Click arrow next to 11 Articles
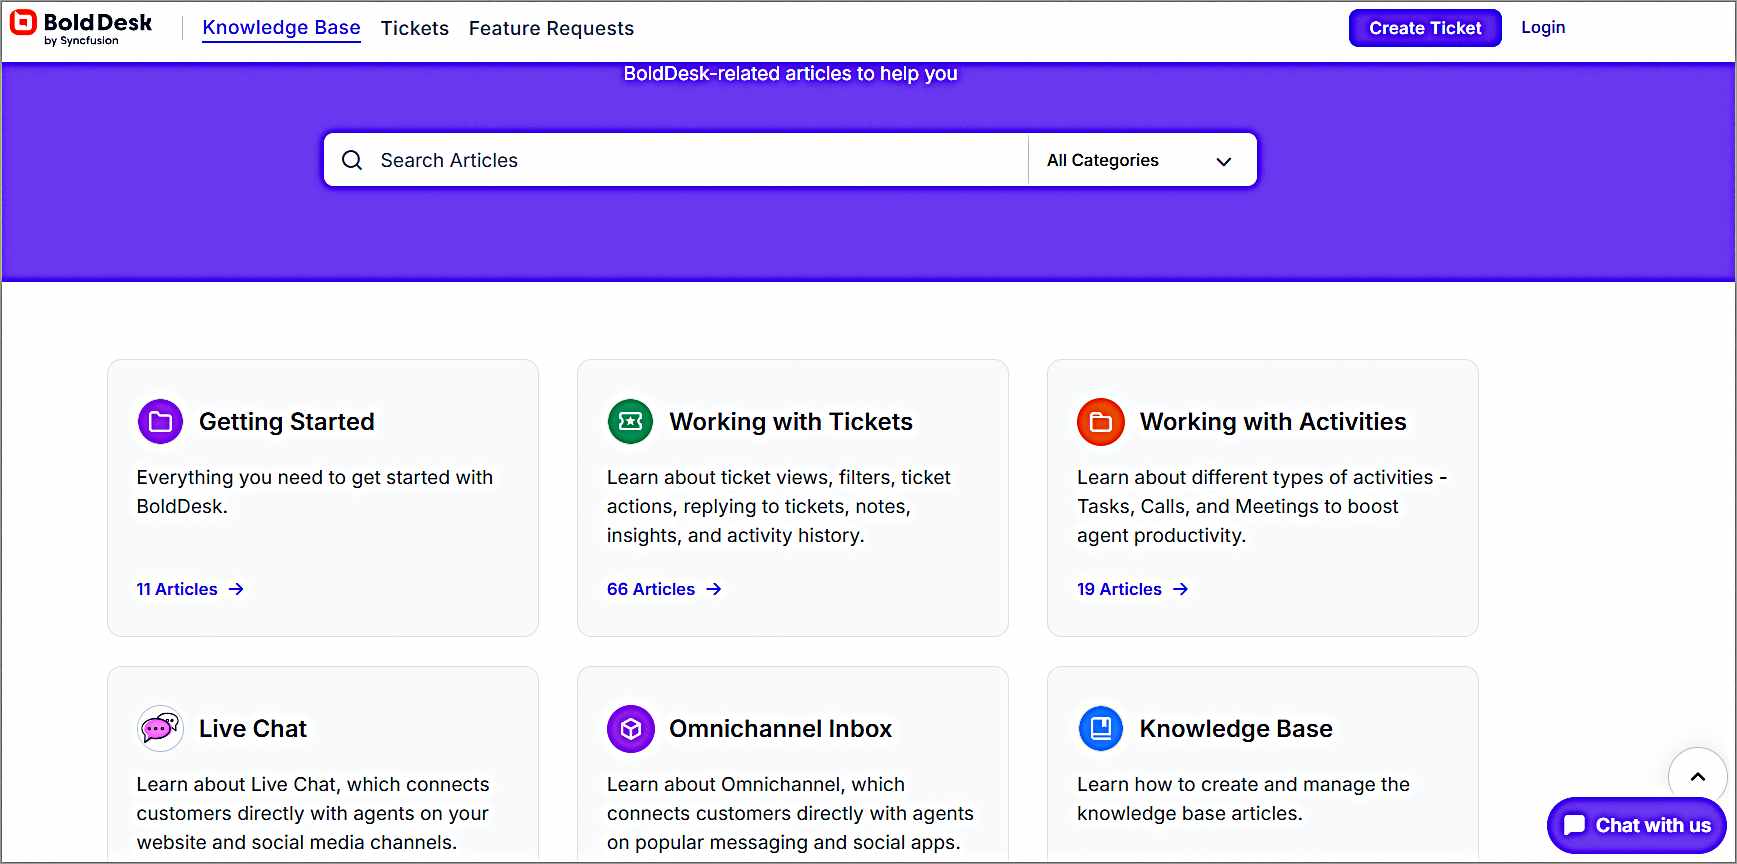 (x=236, y=589)
